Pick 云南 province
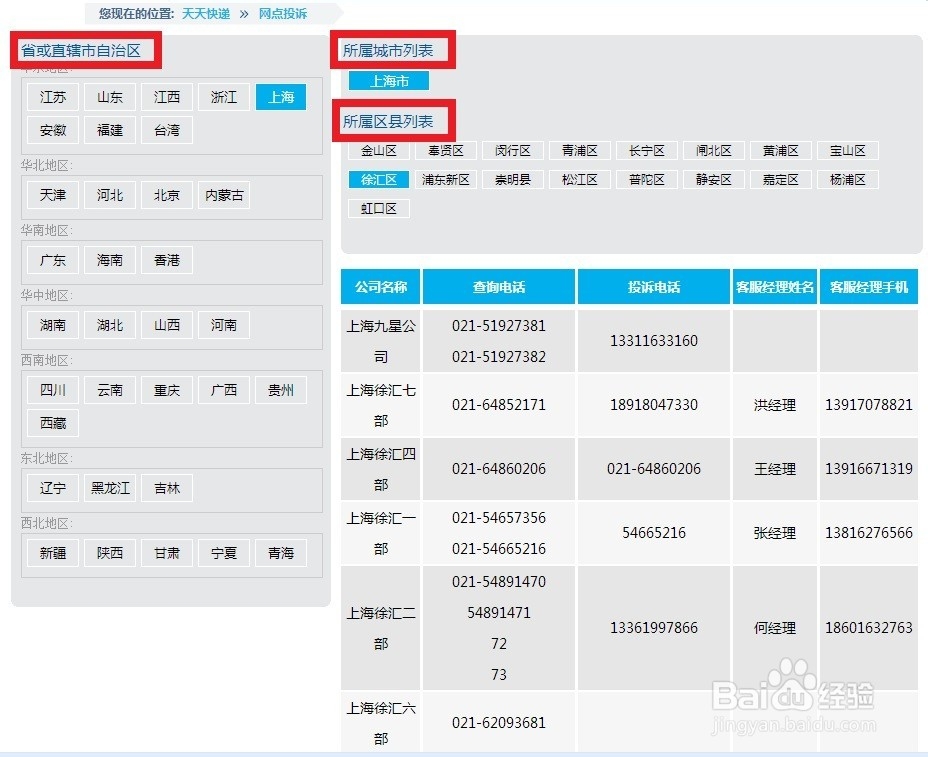 click(109, 391)
